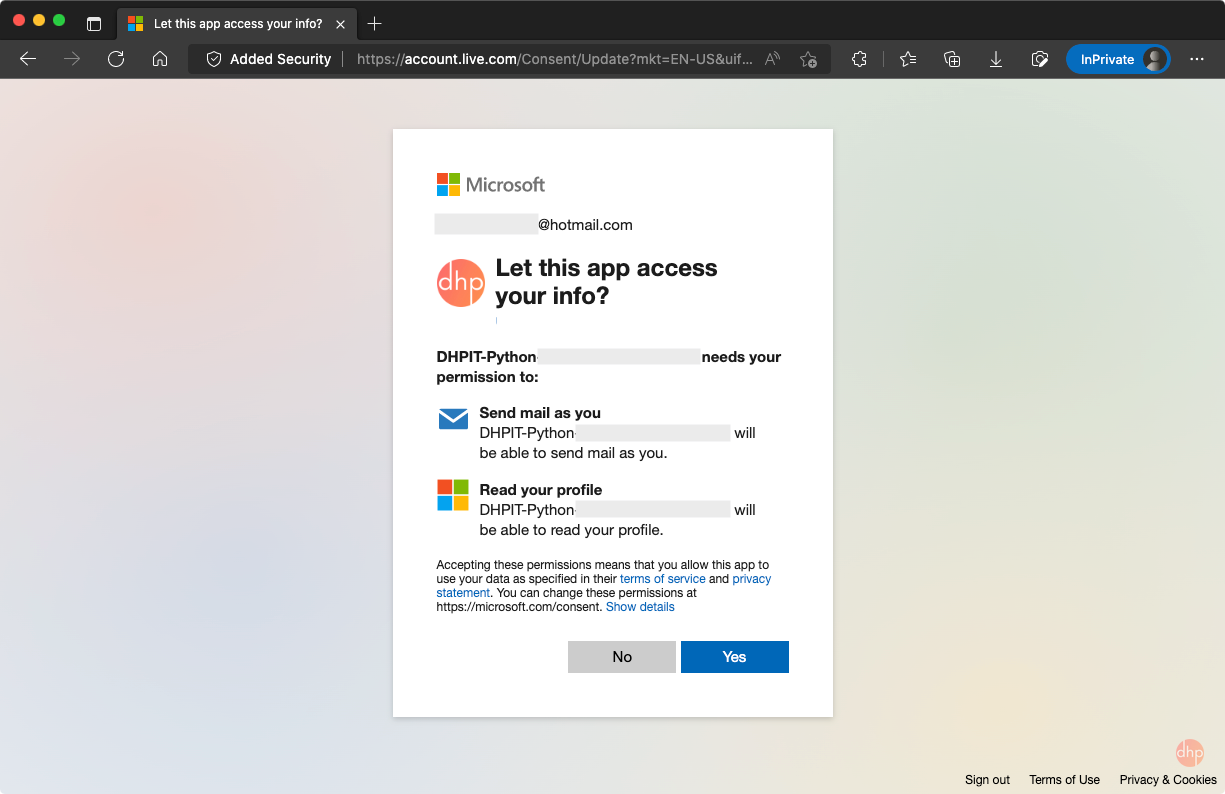The height and width of the screenshot is (794, 1225).
Task: Open Privacy & Cookies footer link
Action: tap(1168, 780)
